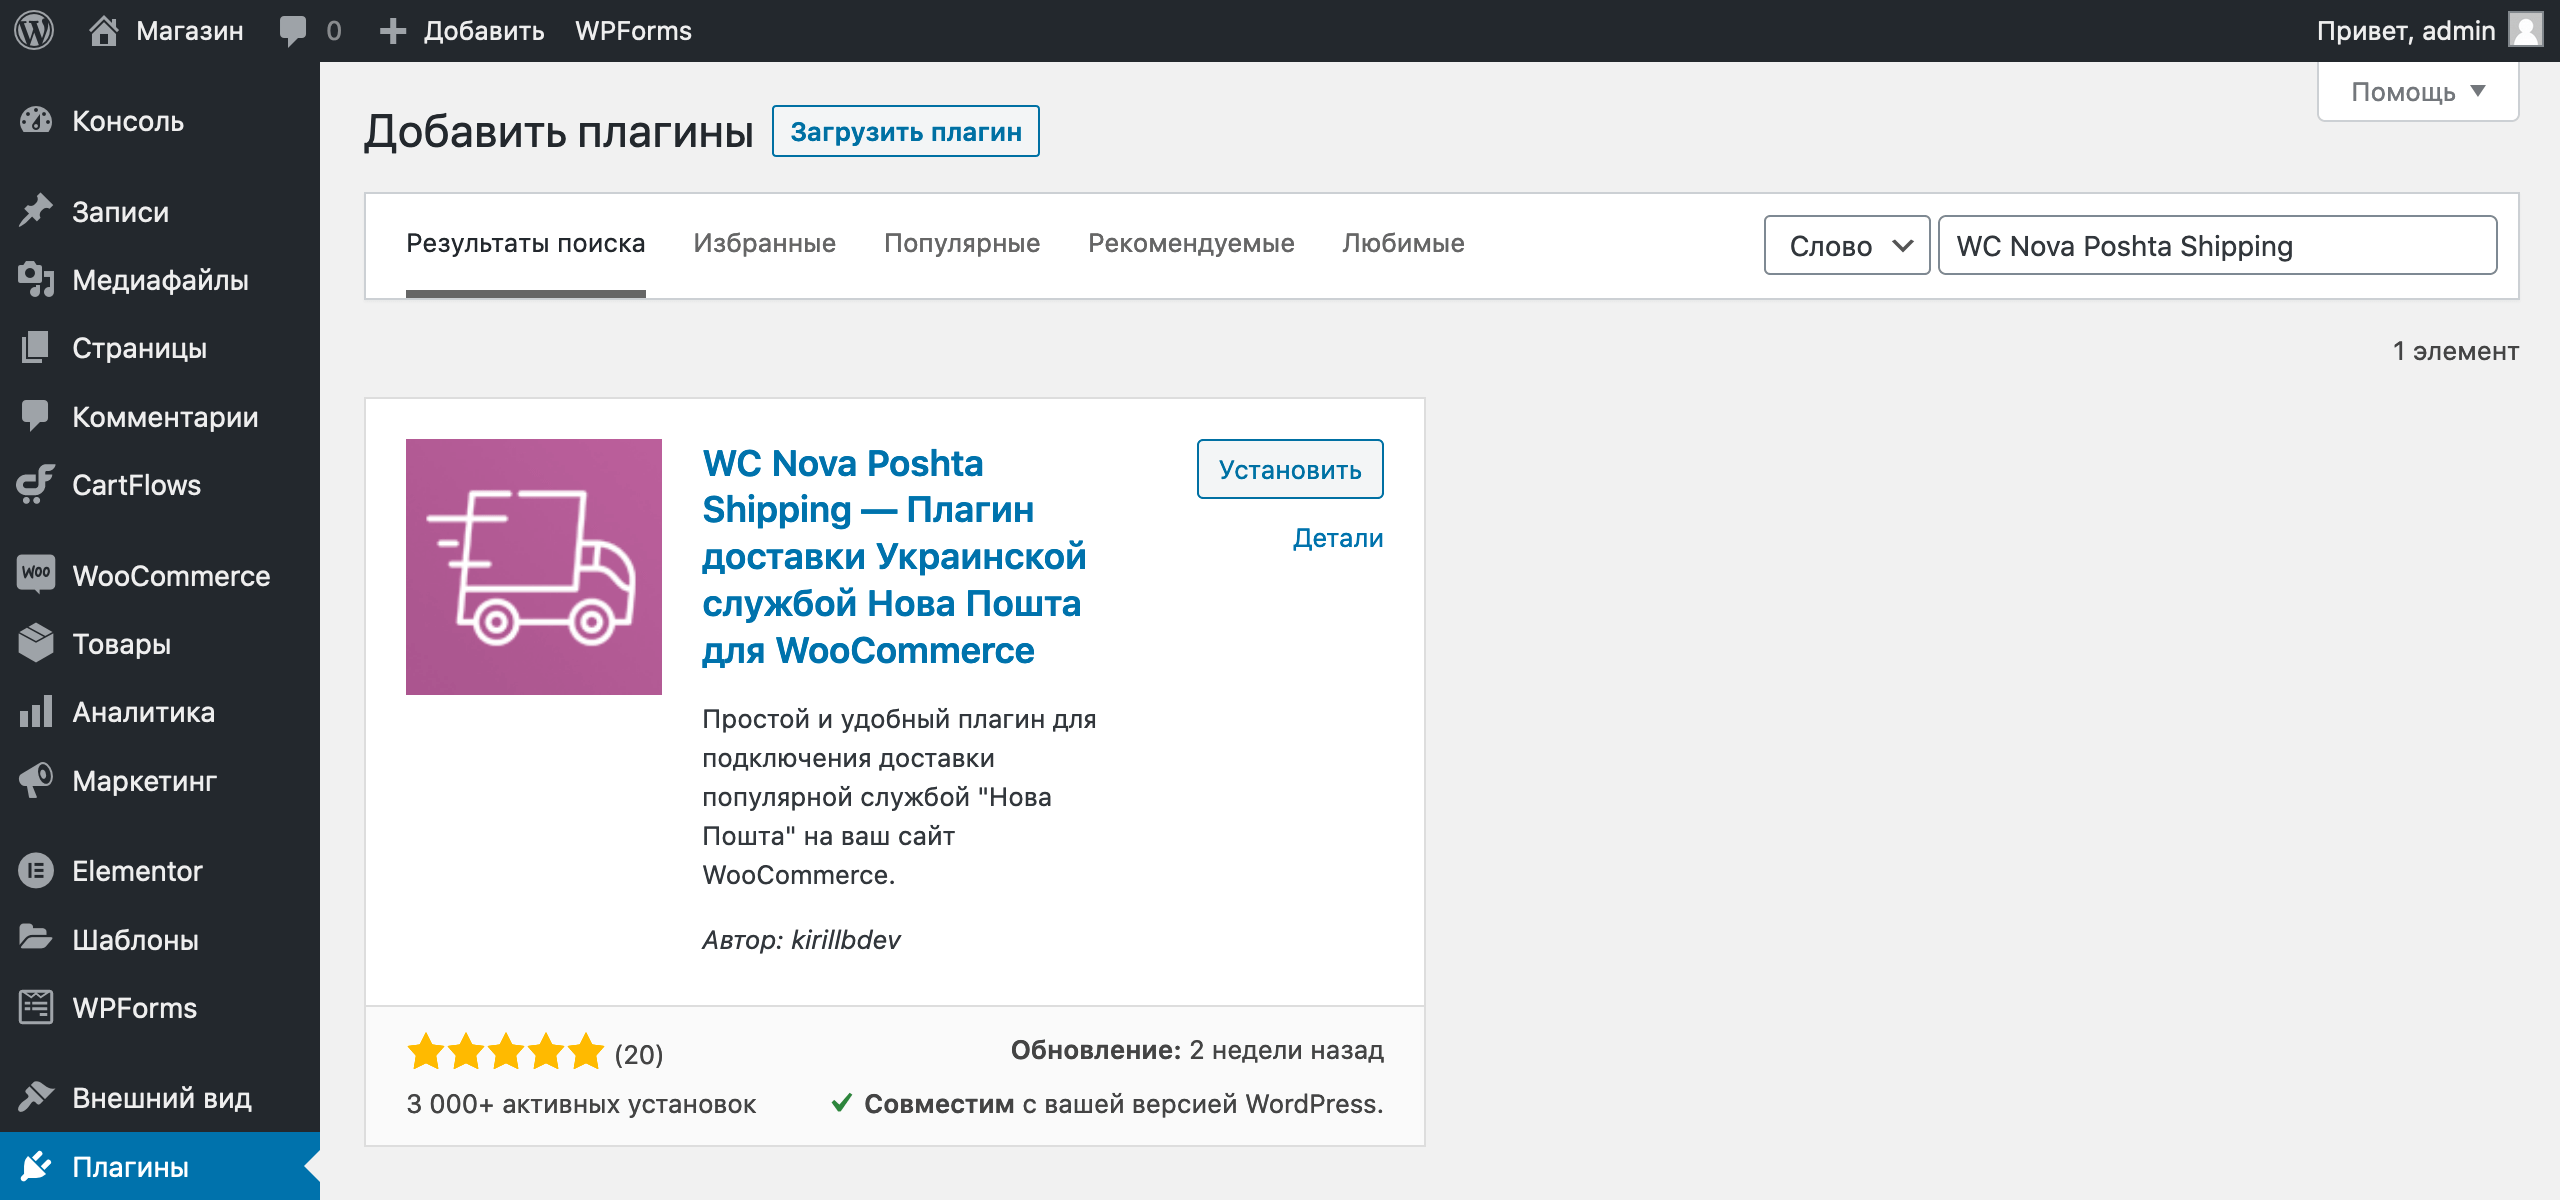Click the Шаблоны folder icon

click(x=36, y=938)
